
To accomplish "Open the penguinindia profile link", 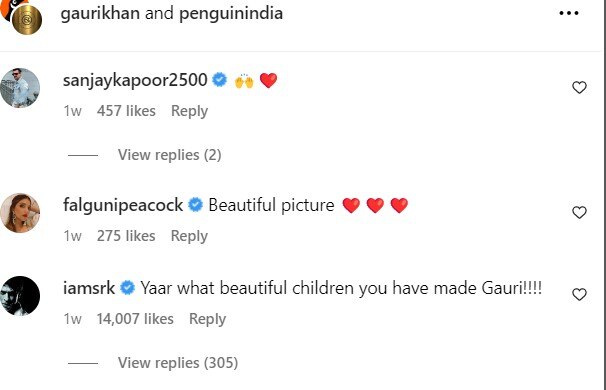I will coord(231,14).
